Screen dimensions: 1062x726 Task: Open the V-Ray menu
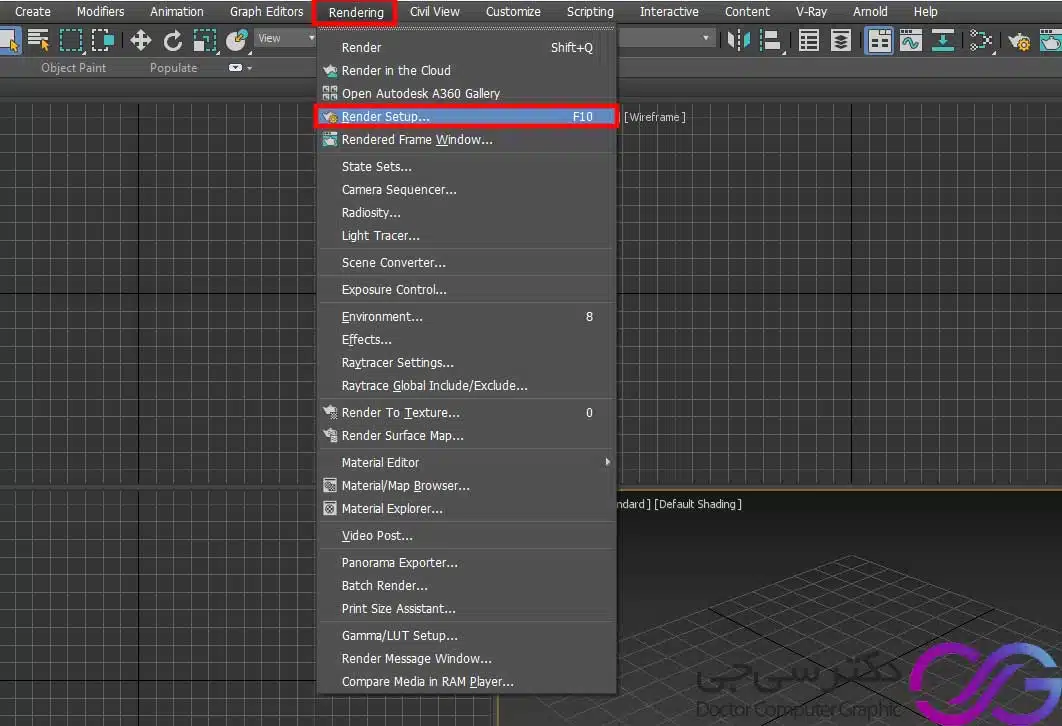pos(811,12)
